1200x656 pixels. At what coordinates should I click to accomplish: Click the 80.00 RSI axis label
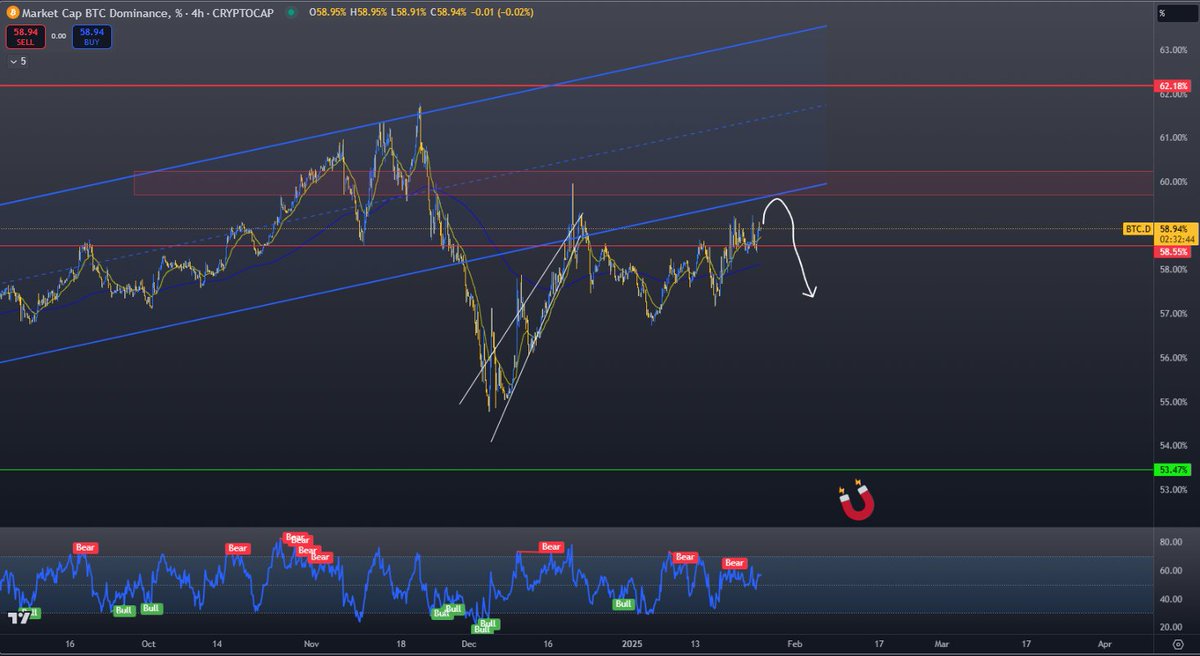pyautogui.click(x=1171, y=542)
